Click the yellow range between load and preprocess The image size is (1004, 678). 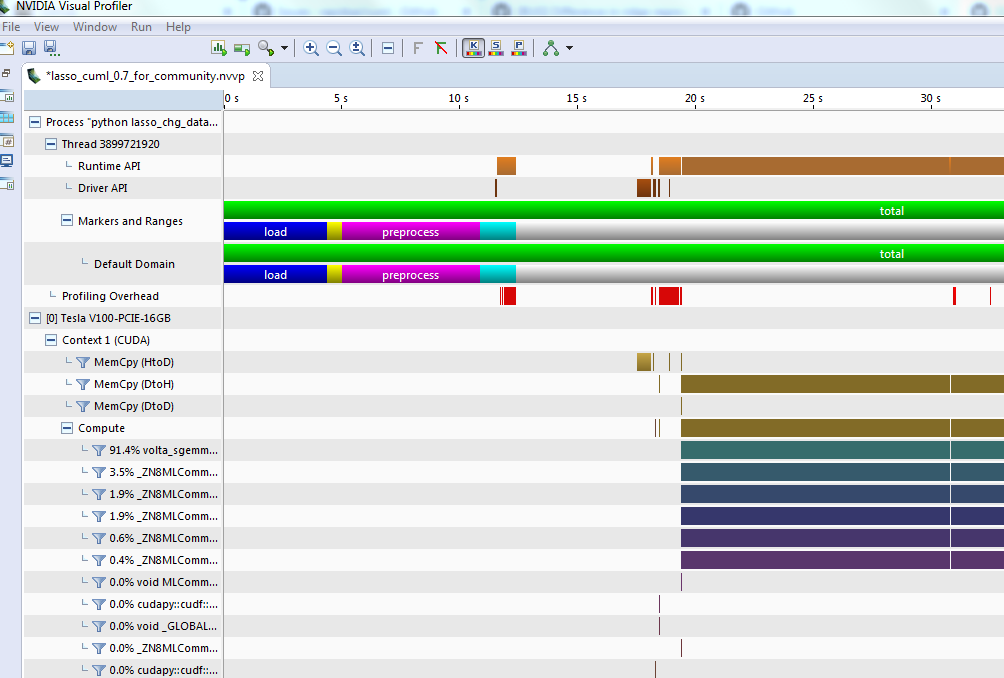point(334,232)
